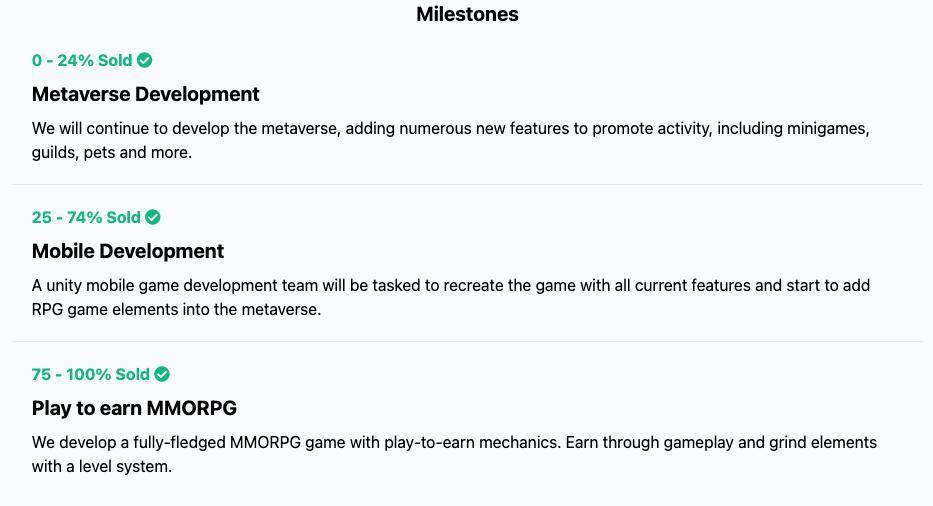The image size is (933, 506).
Task: Select the 75 - 100% Sold label
Action: [x=90, y=374]
